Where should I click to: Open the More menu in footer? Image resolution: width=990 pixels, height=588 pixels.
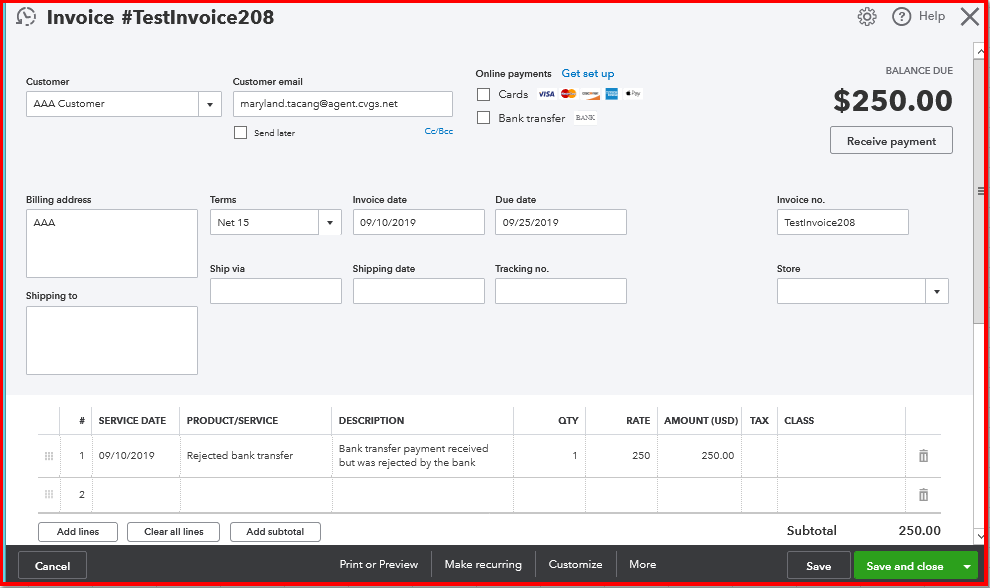click(643, 564)
